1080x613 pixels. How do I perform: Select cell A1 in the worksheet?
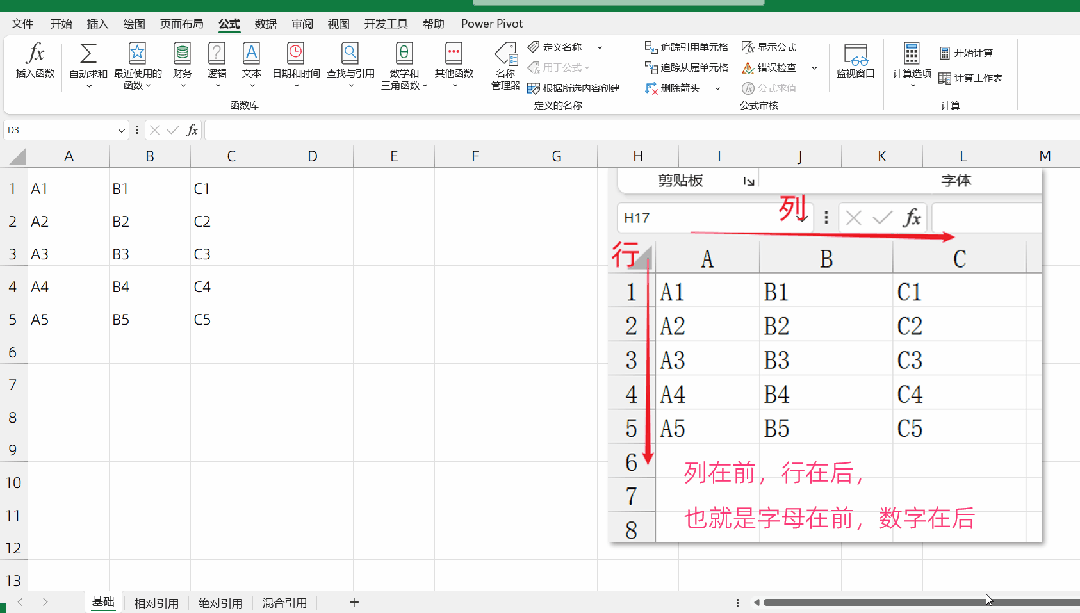[68, 189]
